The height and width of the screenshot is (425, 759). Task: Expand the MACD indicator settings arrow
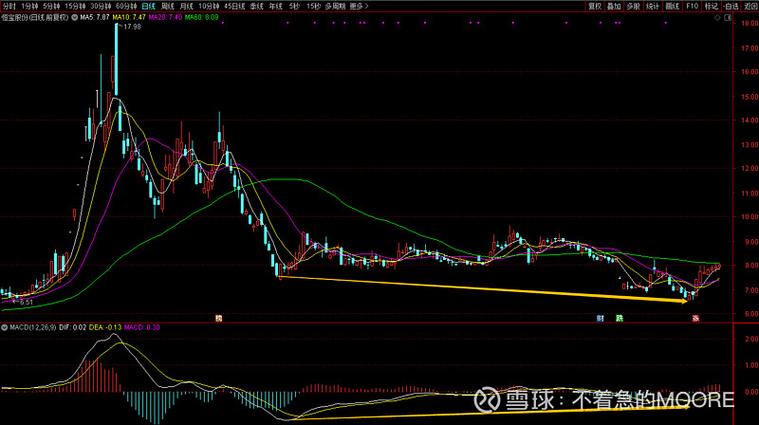coord(4,327)
